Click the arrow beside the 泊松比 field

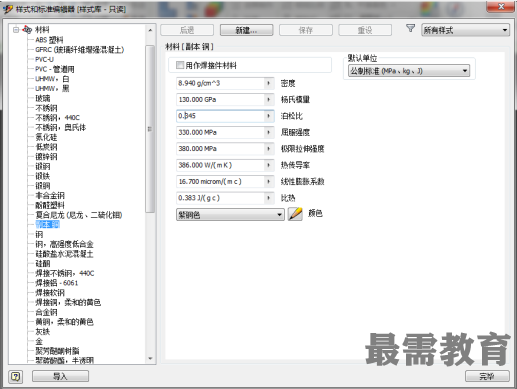(269, 116)
